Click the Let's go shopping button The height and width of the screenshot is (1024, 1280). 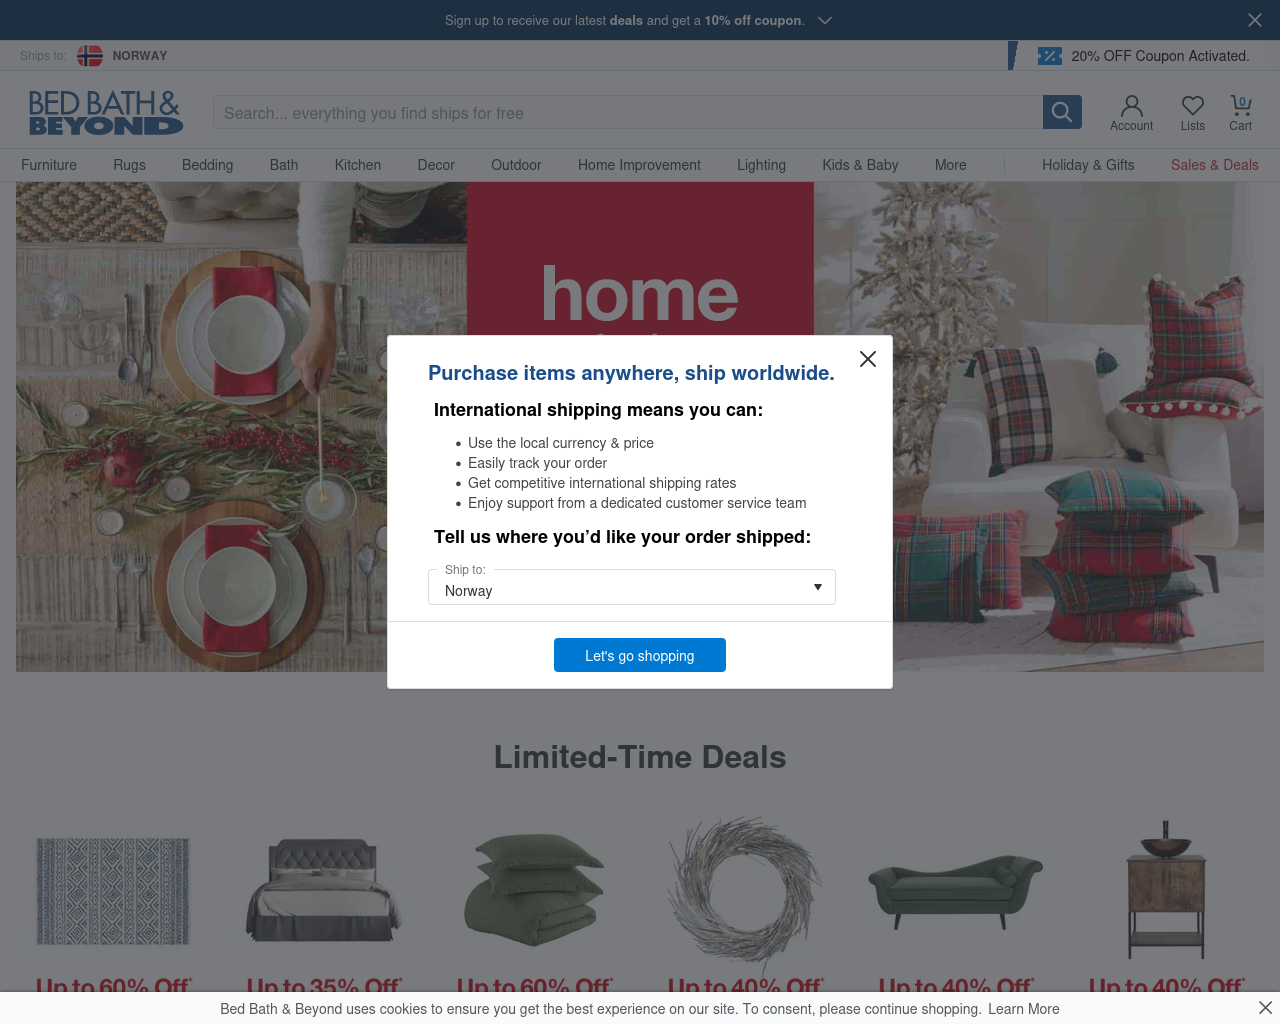pos(640,655)
